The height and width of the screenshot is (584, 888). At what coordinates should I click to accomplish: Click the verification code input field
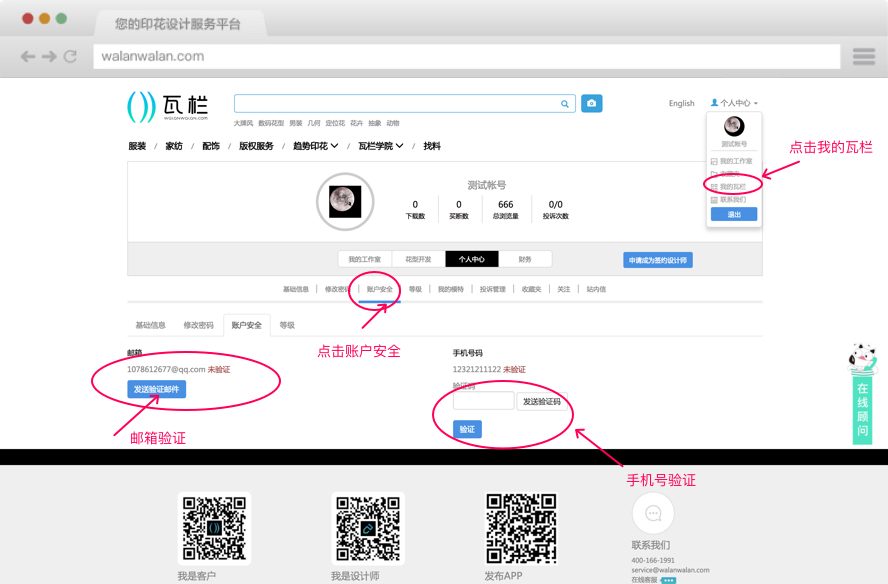coord(482,400)
